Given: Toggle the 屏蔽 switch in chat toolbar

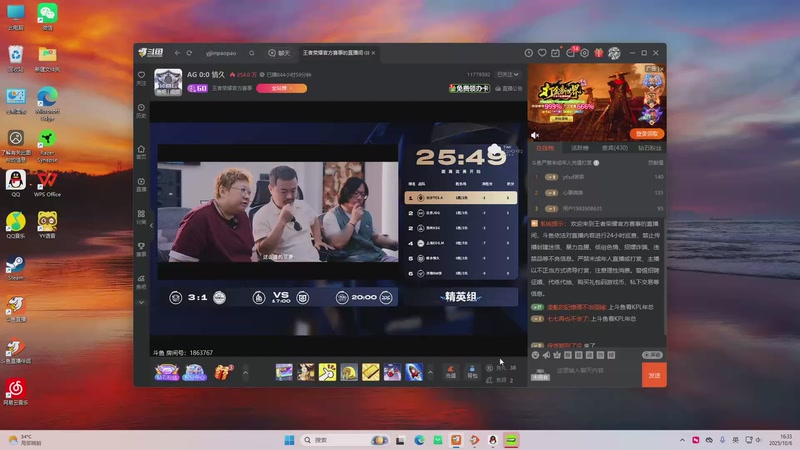Looking at the screenshot, I should point(652,355).
